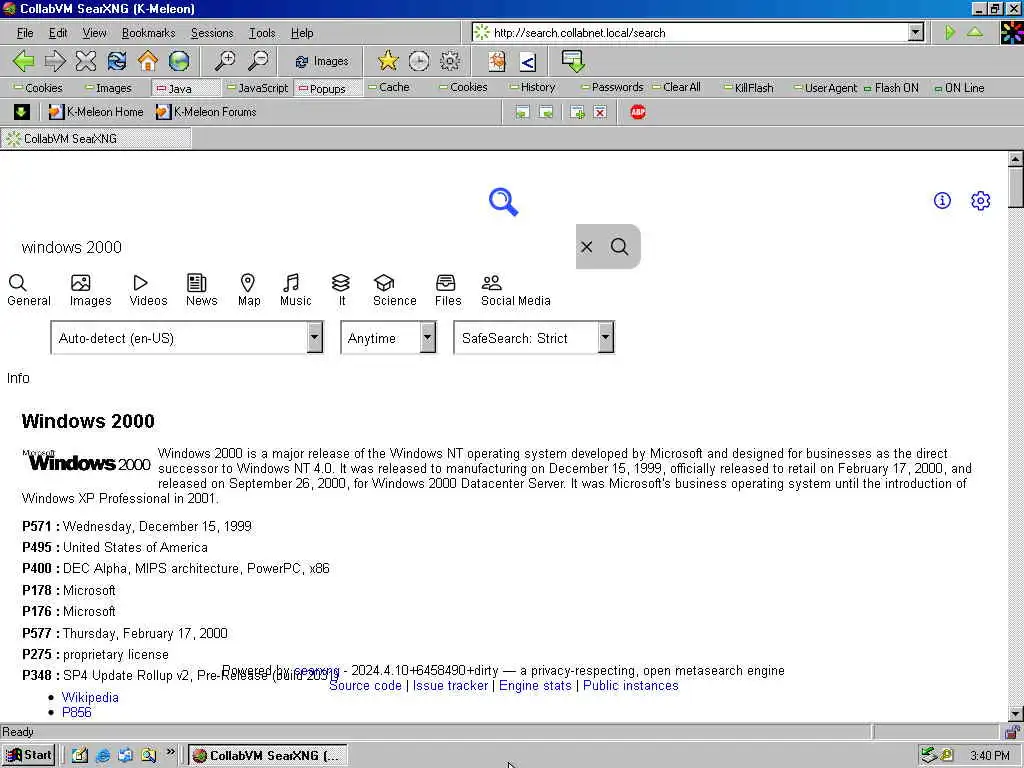Viewport: 1024px width, 768px height.
Task: Open bookmarks via yellow star icon
Action: coord(388,61)
